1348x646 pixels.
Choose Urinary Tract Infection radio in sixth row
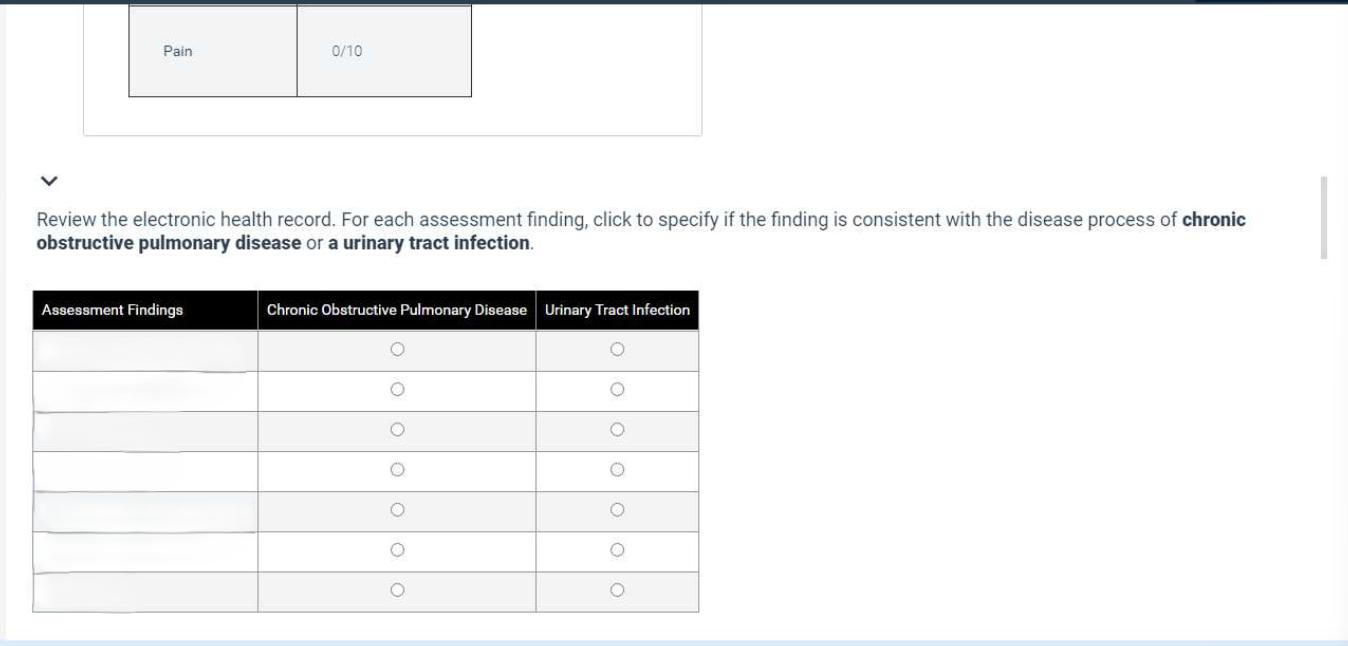pos(617,549)
